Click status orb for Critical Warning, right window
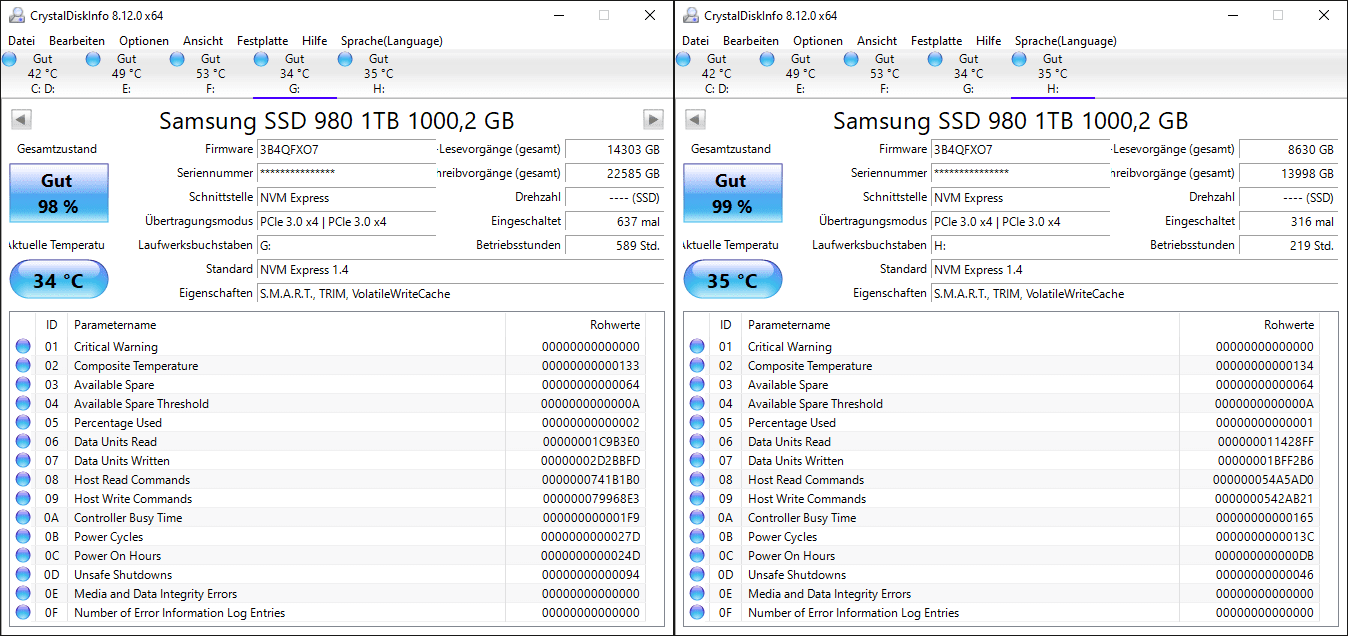The width and height of the screenshot is (1348, 636). point(697,347)
